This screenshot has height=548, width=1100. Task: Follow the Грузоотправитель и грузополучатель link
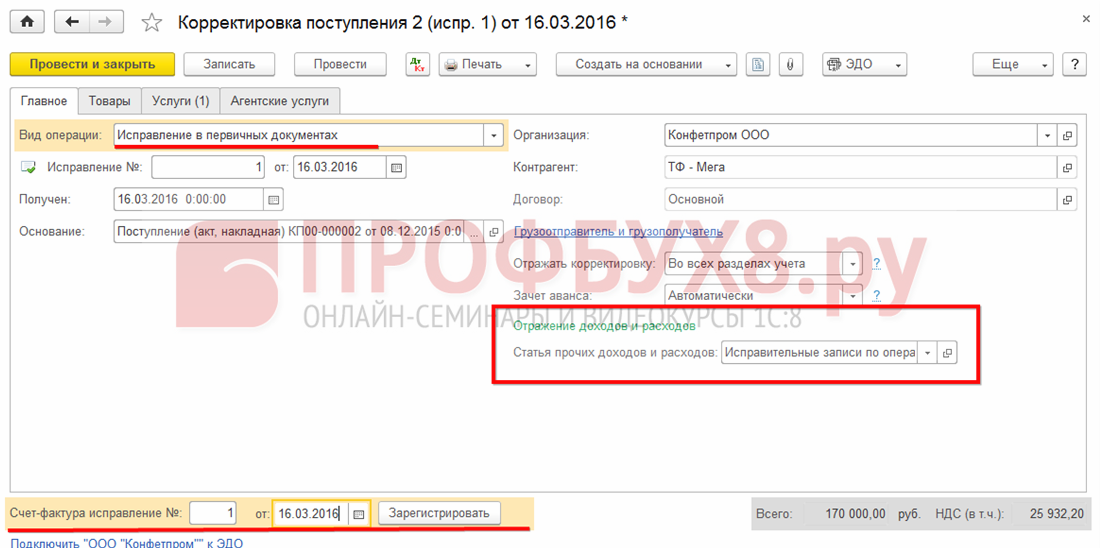point(618,232)
